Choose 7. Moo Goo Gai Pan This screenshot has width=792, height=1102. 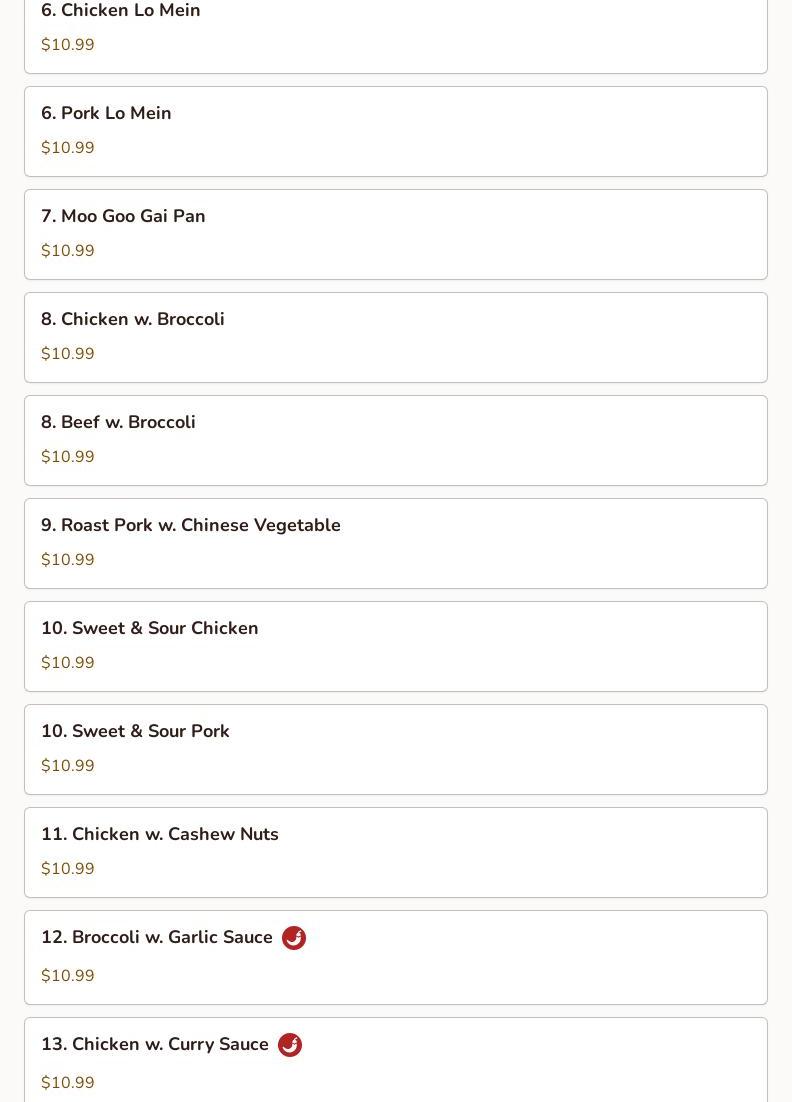point(396,235)
